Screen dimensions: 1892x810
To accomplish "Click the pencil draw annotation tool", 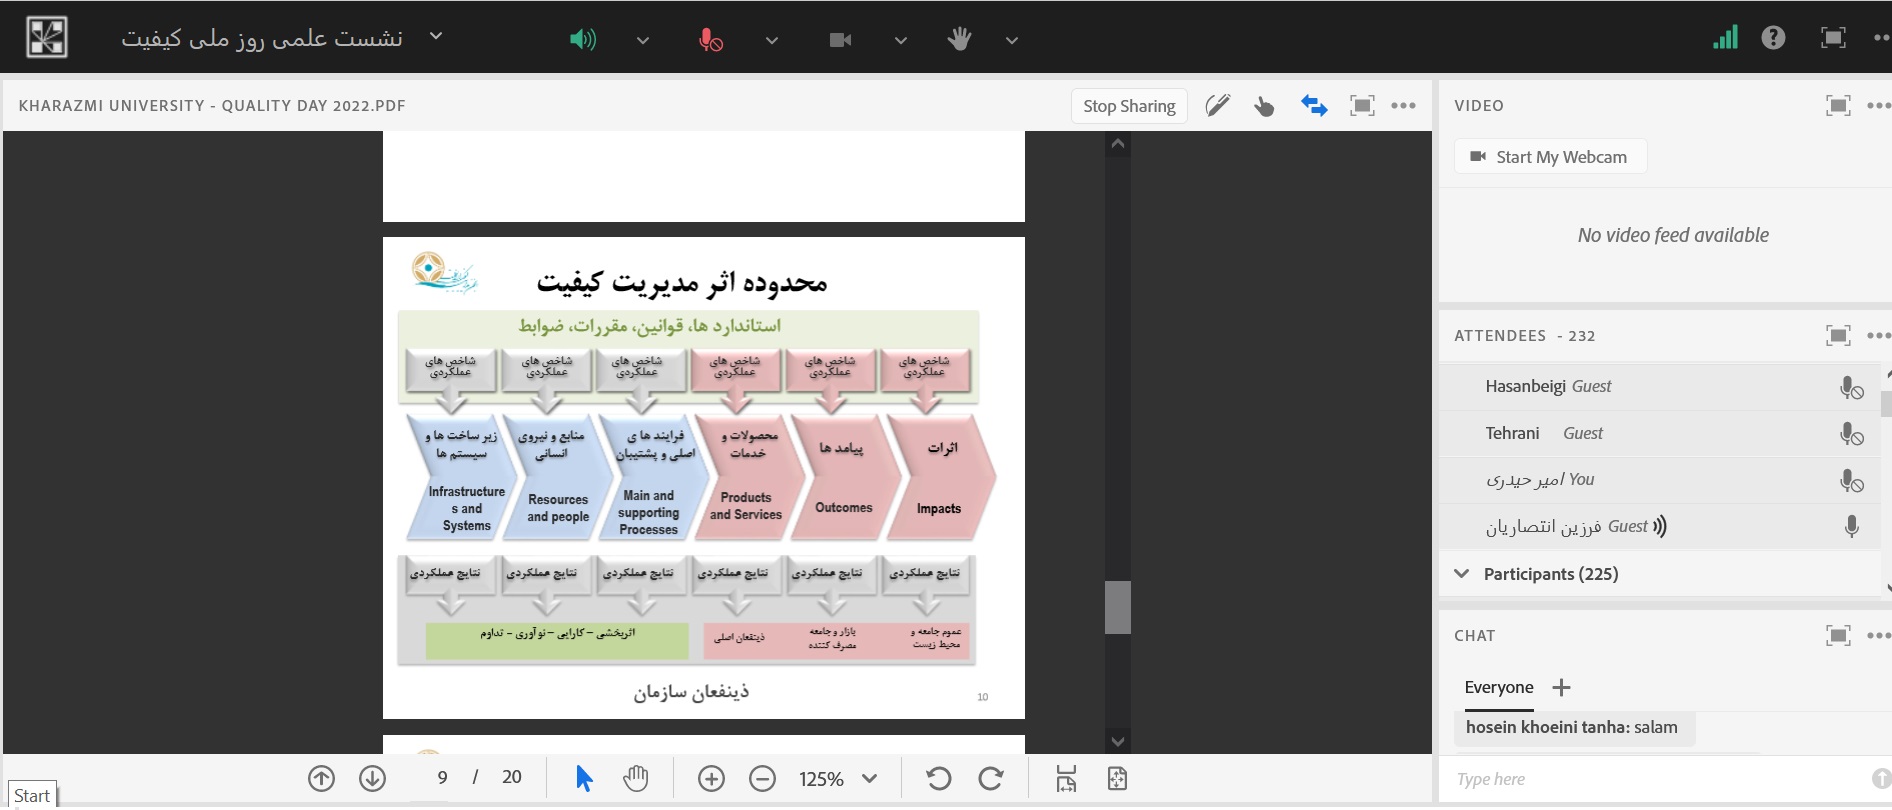I will pyautogui.click(x=1217, y=106).
